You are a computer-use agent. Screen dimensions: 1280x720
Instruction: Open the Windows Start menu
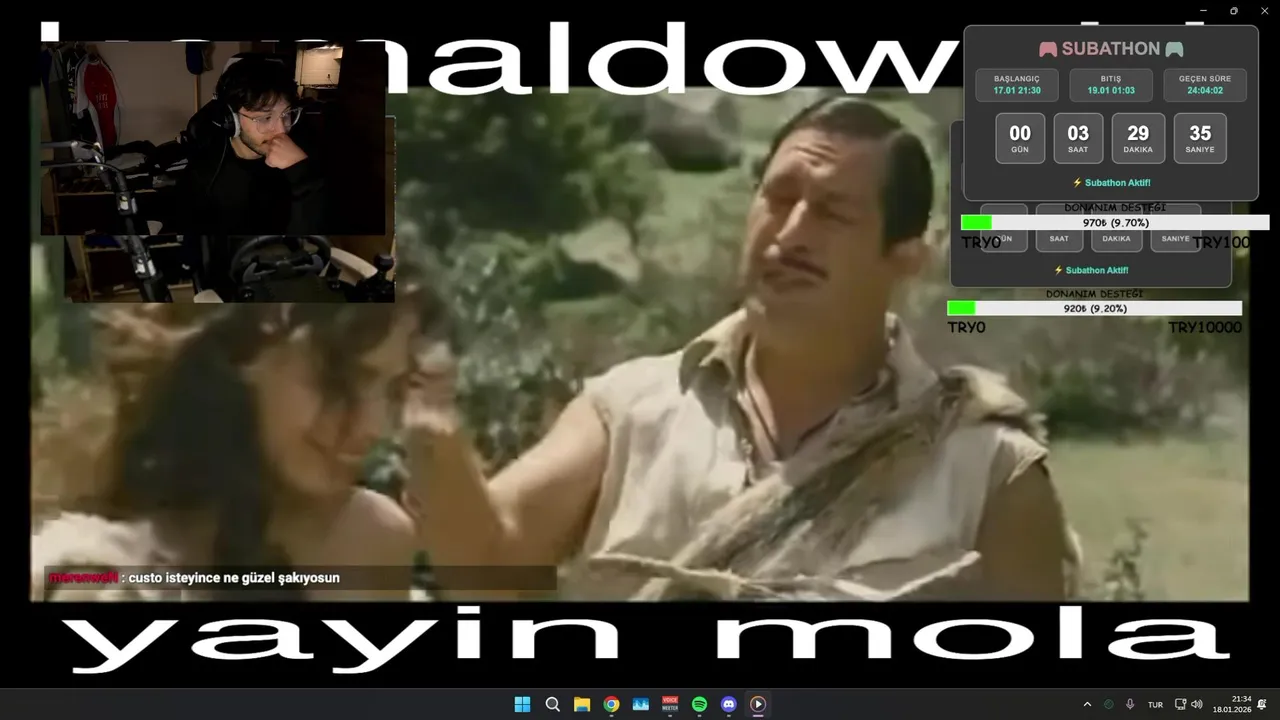pos(522,704)
